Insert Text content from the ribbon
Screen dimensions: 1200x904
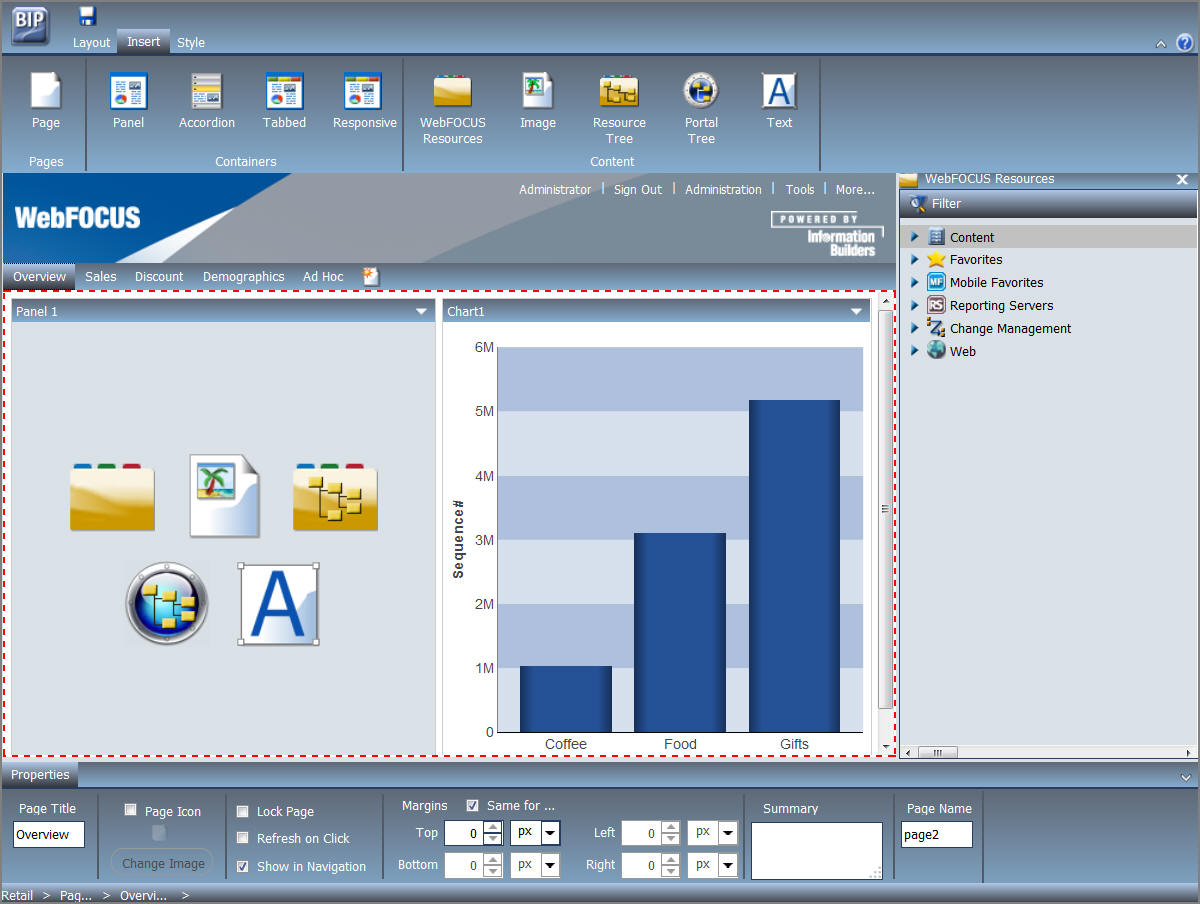pyautogui.click(x=779, y=100)
